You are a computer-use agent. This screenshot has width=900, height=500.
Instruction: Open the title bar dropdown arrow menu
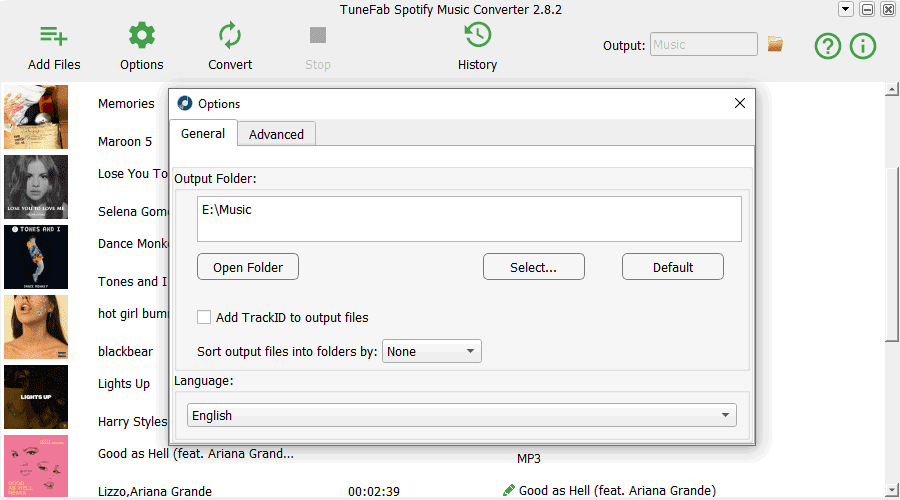[845, 9]
